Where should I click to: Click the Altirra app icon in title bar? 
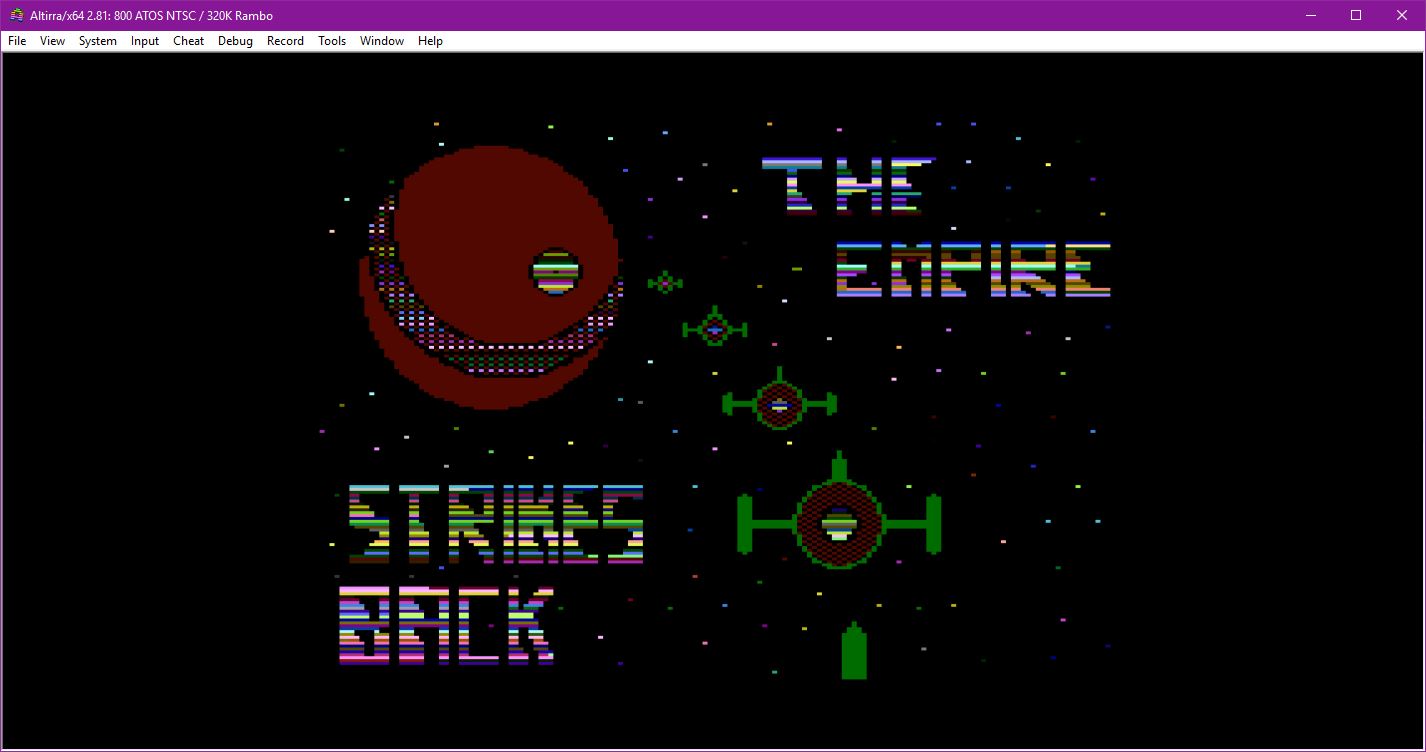(x=16, y=15)
